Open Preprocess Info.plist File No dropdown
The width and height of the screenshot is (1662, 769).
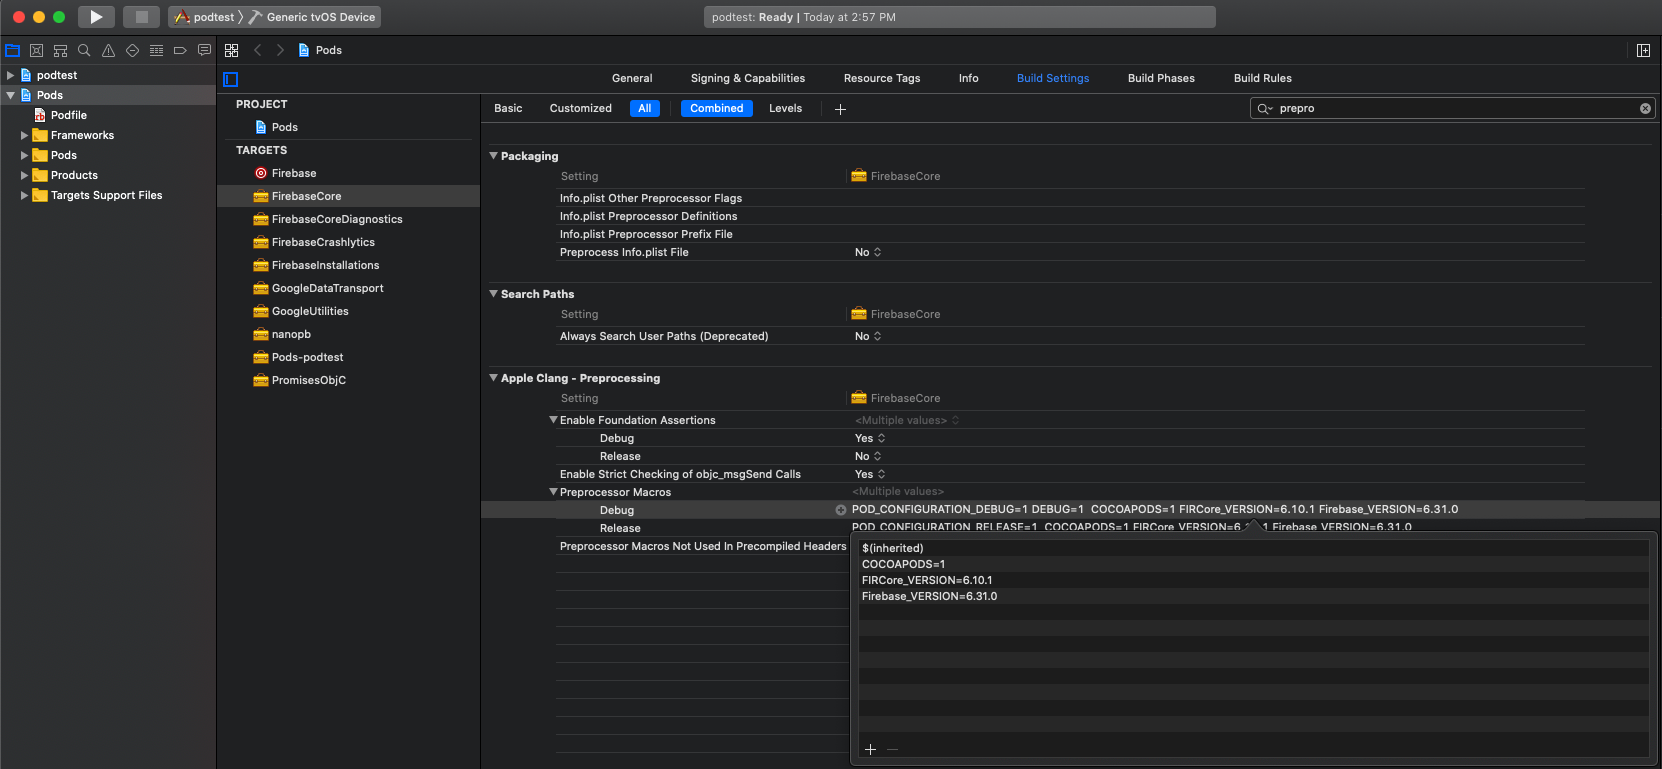click(x=868, y=252)
